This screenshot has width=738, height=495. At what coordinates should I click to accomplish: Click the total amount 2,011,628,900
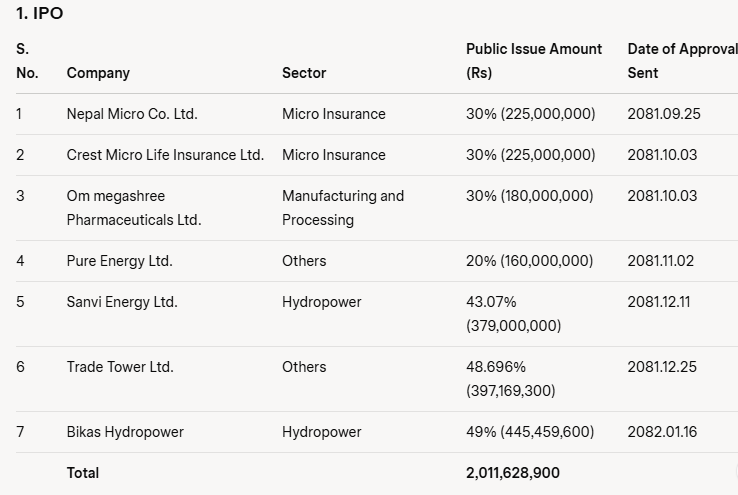click(513, 473)
